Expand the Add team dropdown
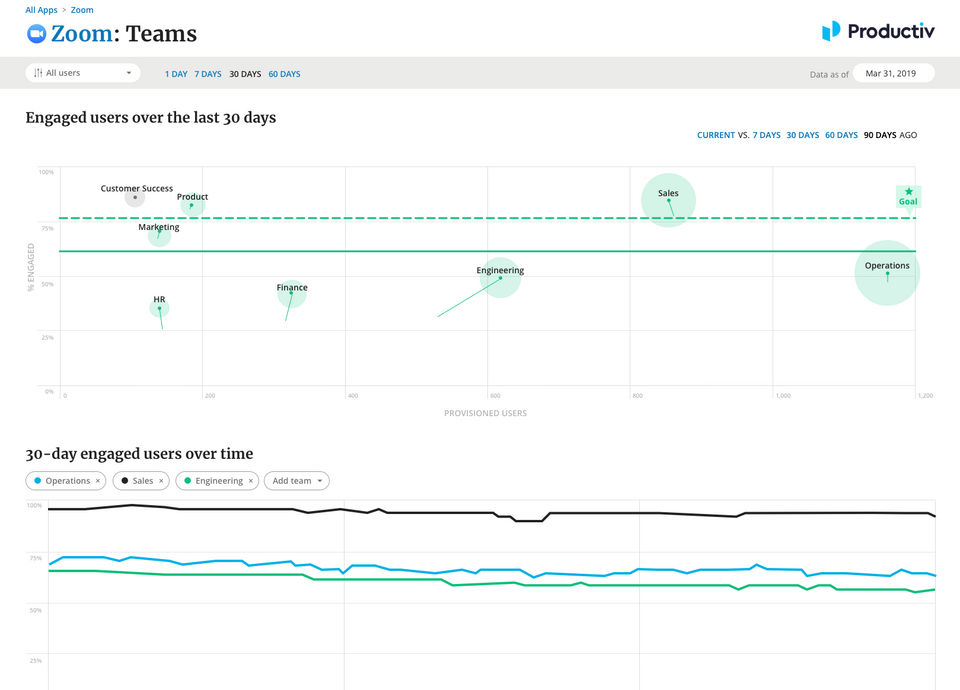The width and height of the screenshot is (960, 690). coord(296,481)
